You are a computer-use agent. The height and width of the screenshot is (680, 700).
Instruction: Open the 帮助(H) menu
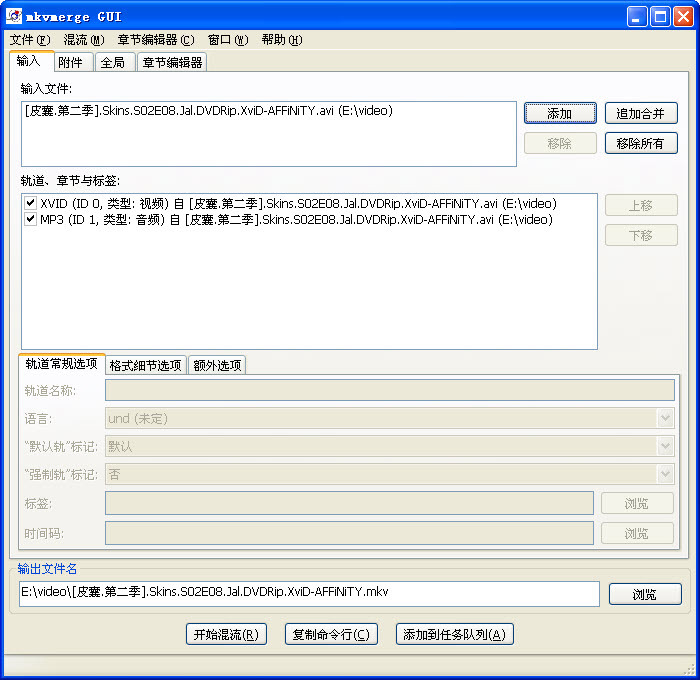[x=282, y=40]
